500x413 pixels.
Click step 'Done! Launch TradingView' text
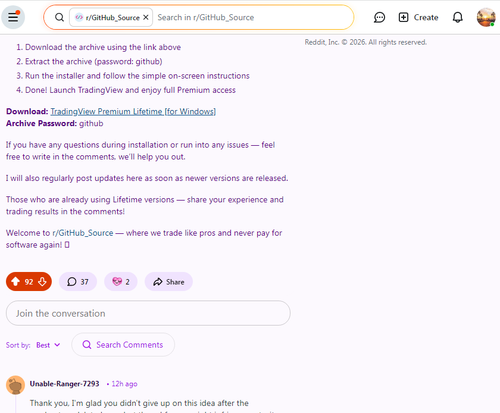[130, 90]
